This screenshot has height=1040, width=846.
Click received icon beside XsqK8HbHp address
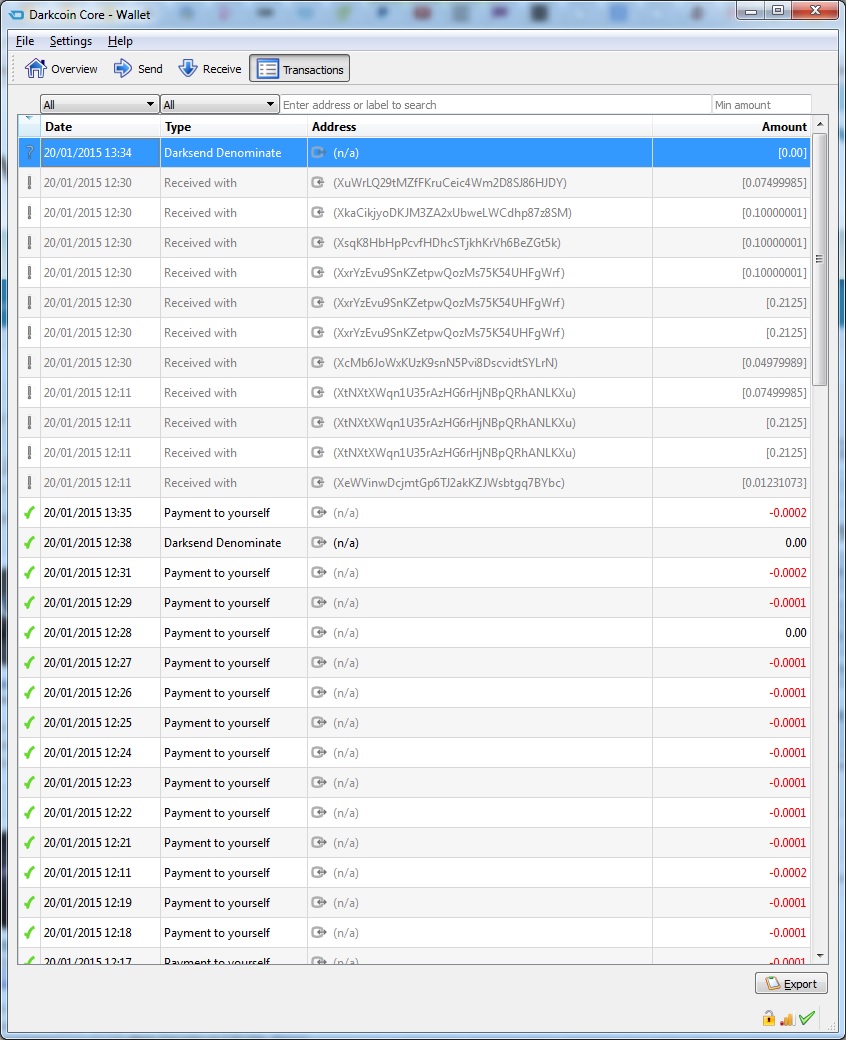tap(318, 243)
